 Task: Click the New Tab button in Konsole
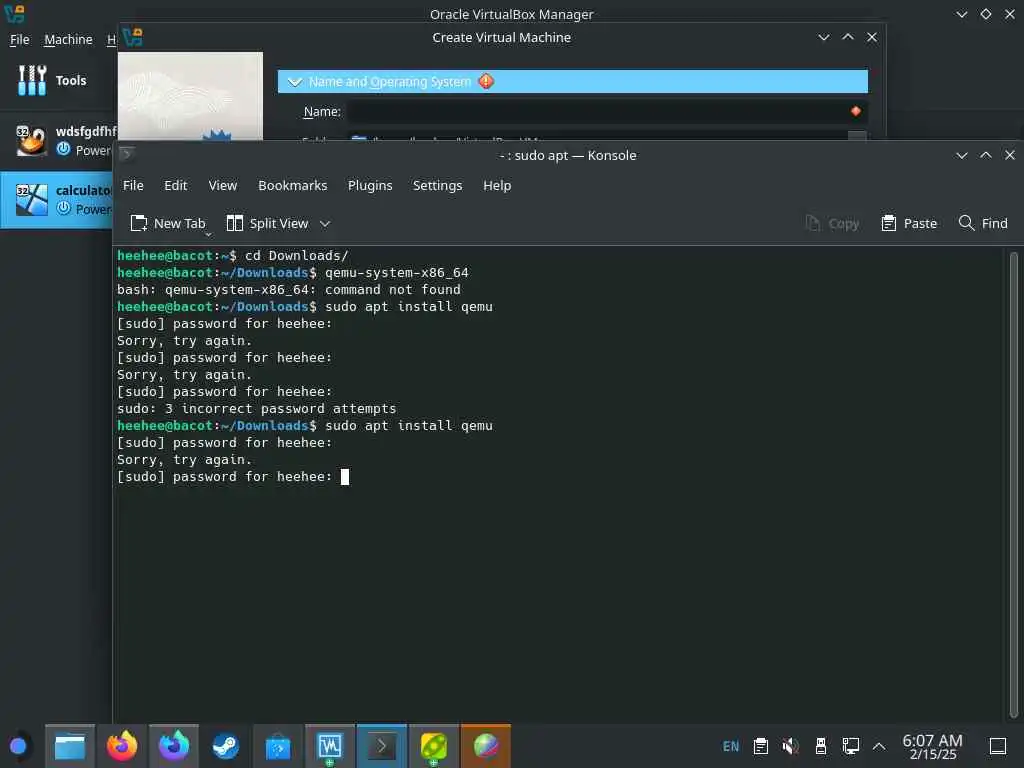[168, 223]
